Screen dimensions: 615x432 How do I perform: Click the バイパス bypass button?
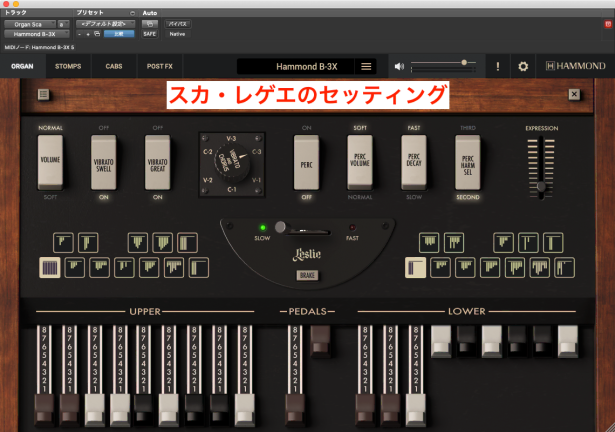tap(177, 24)
